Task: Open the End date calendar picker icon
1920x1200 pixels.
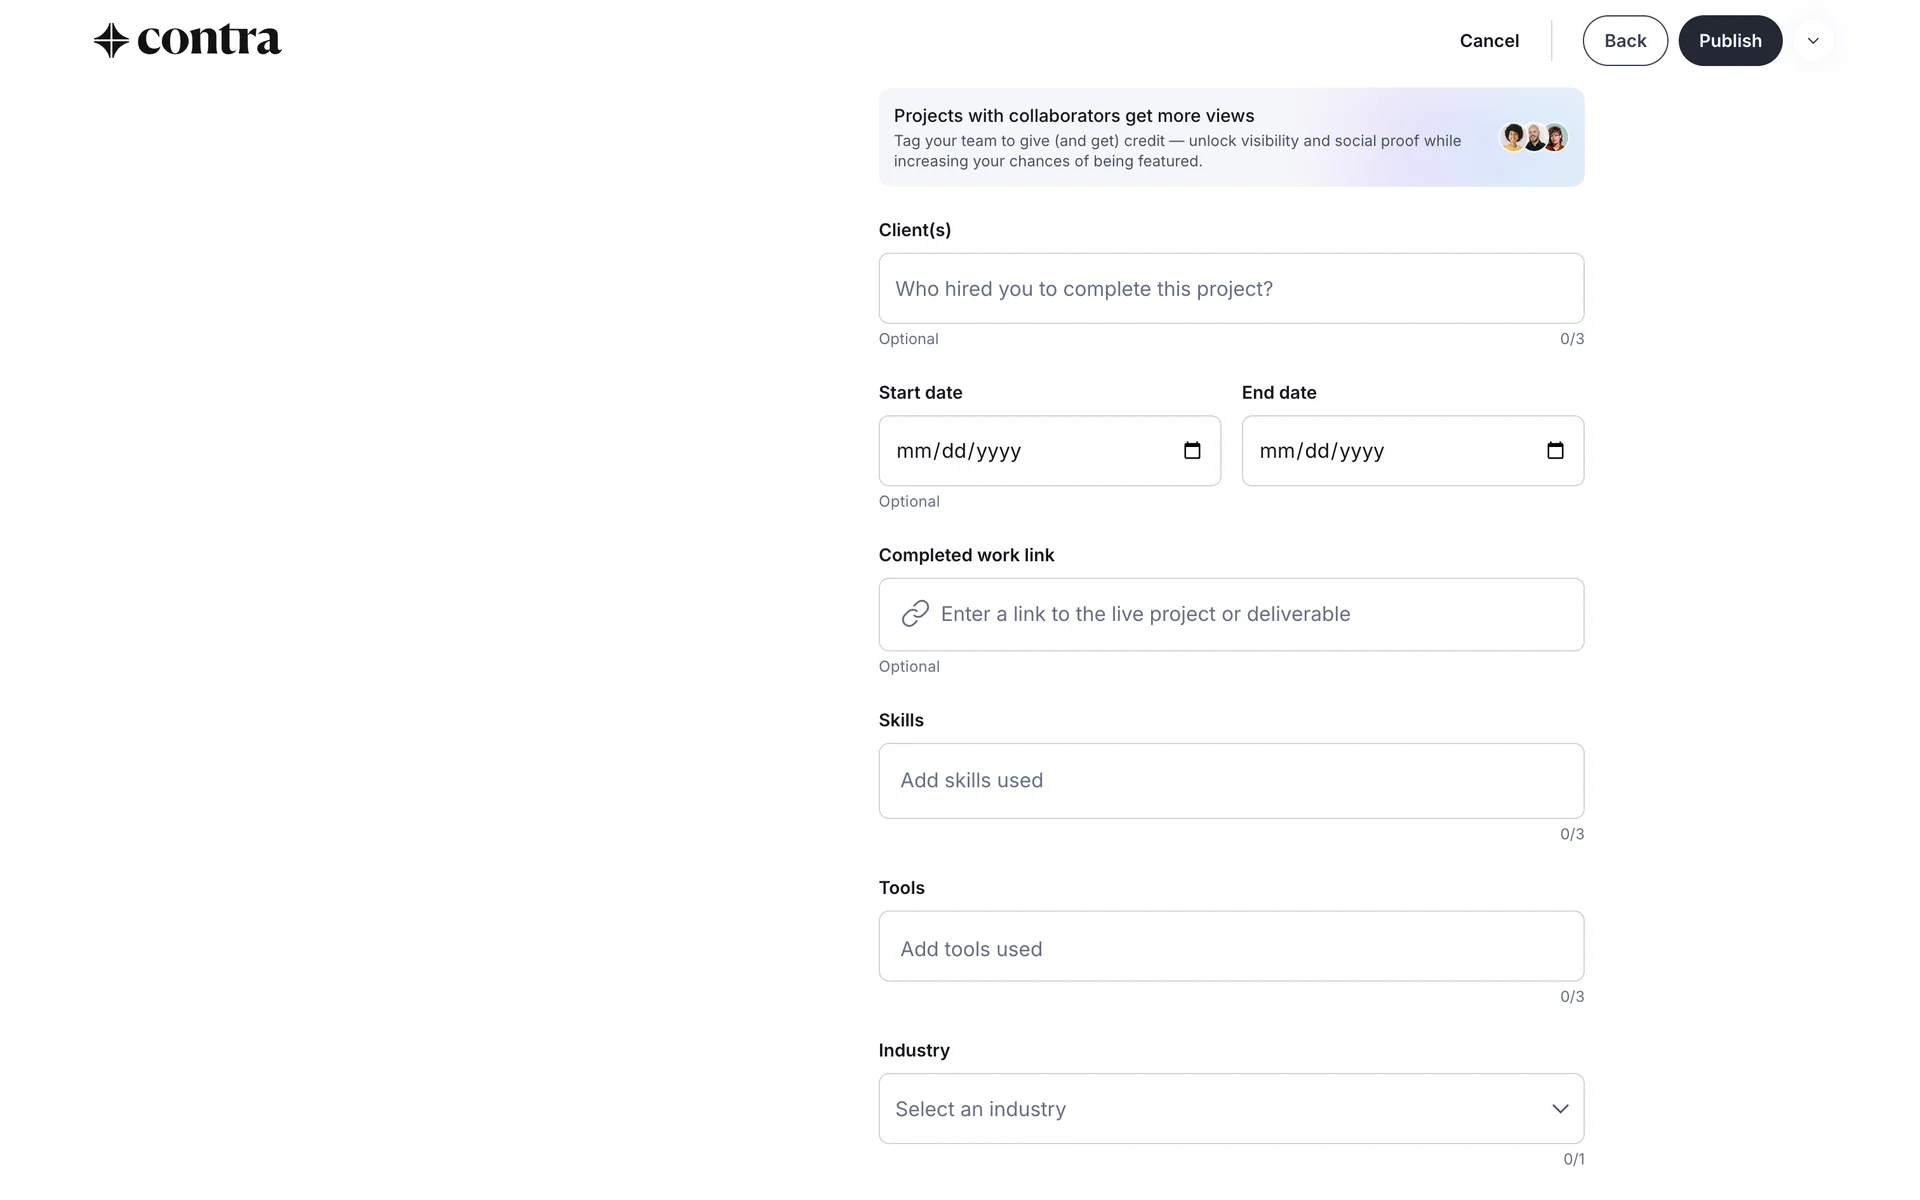Action: [1555, 451]
